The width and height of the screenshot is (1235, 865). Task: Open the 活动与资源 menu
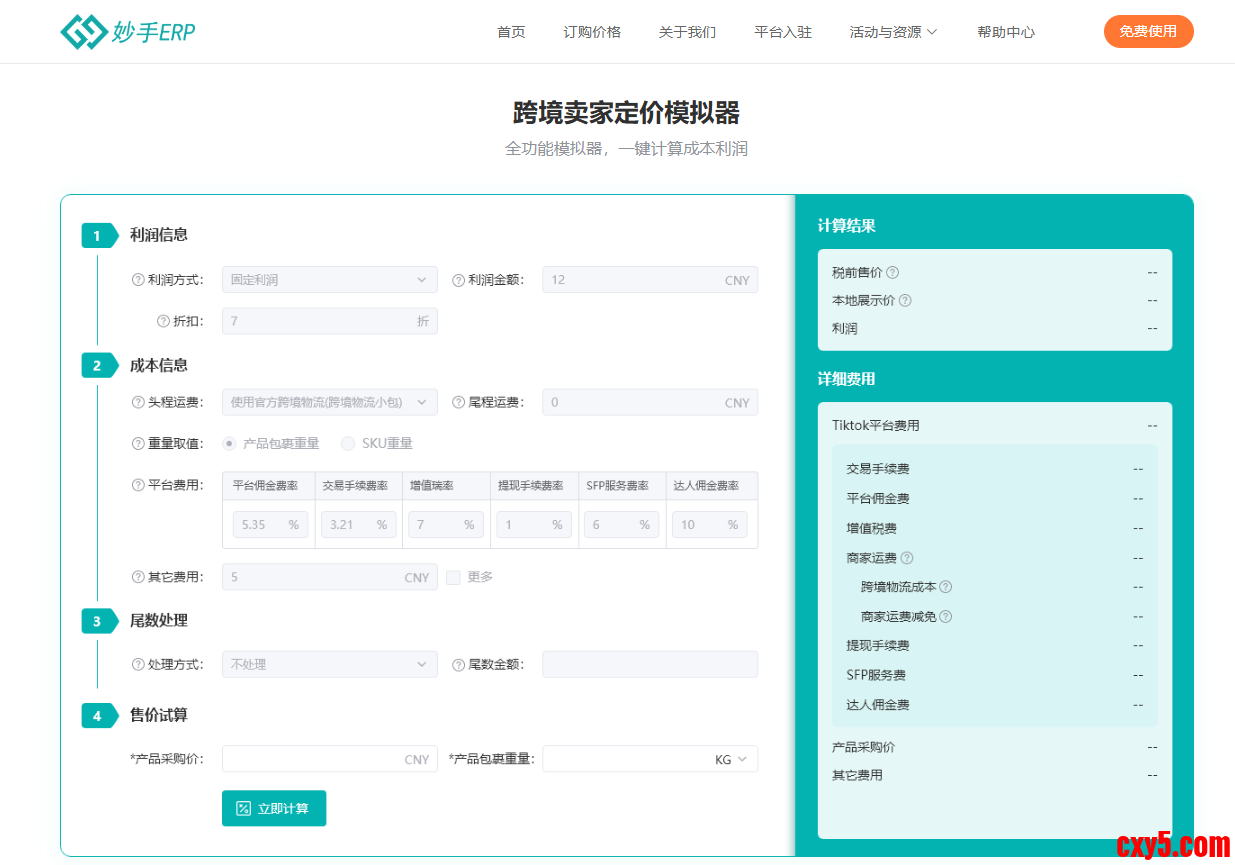tap(892, 32)
